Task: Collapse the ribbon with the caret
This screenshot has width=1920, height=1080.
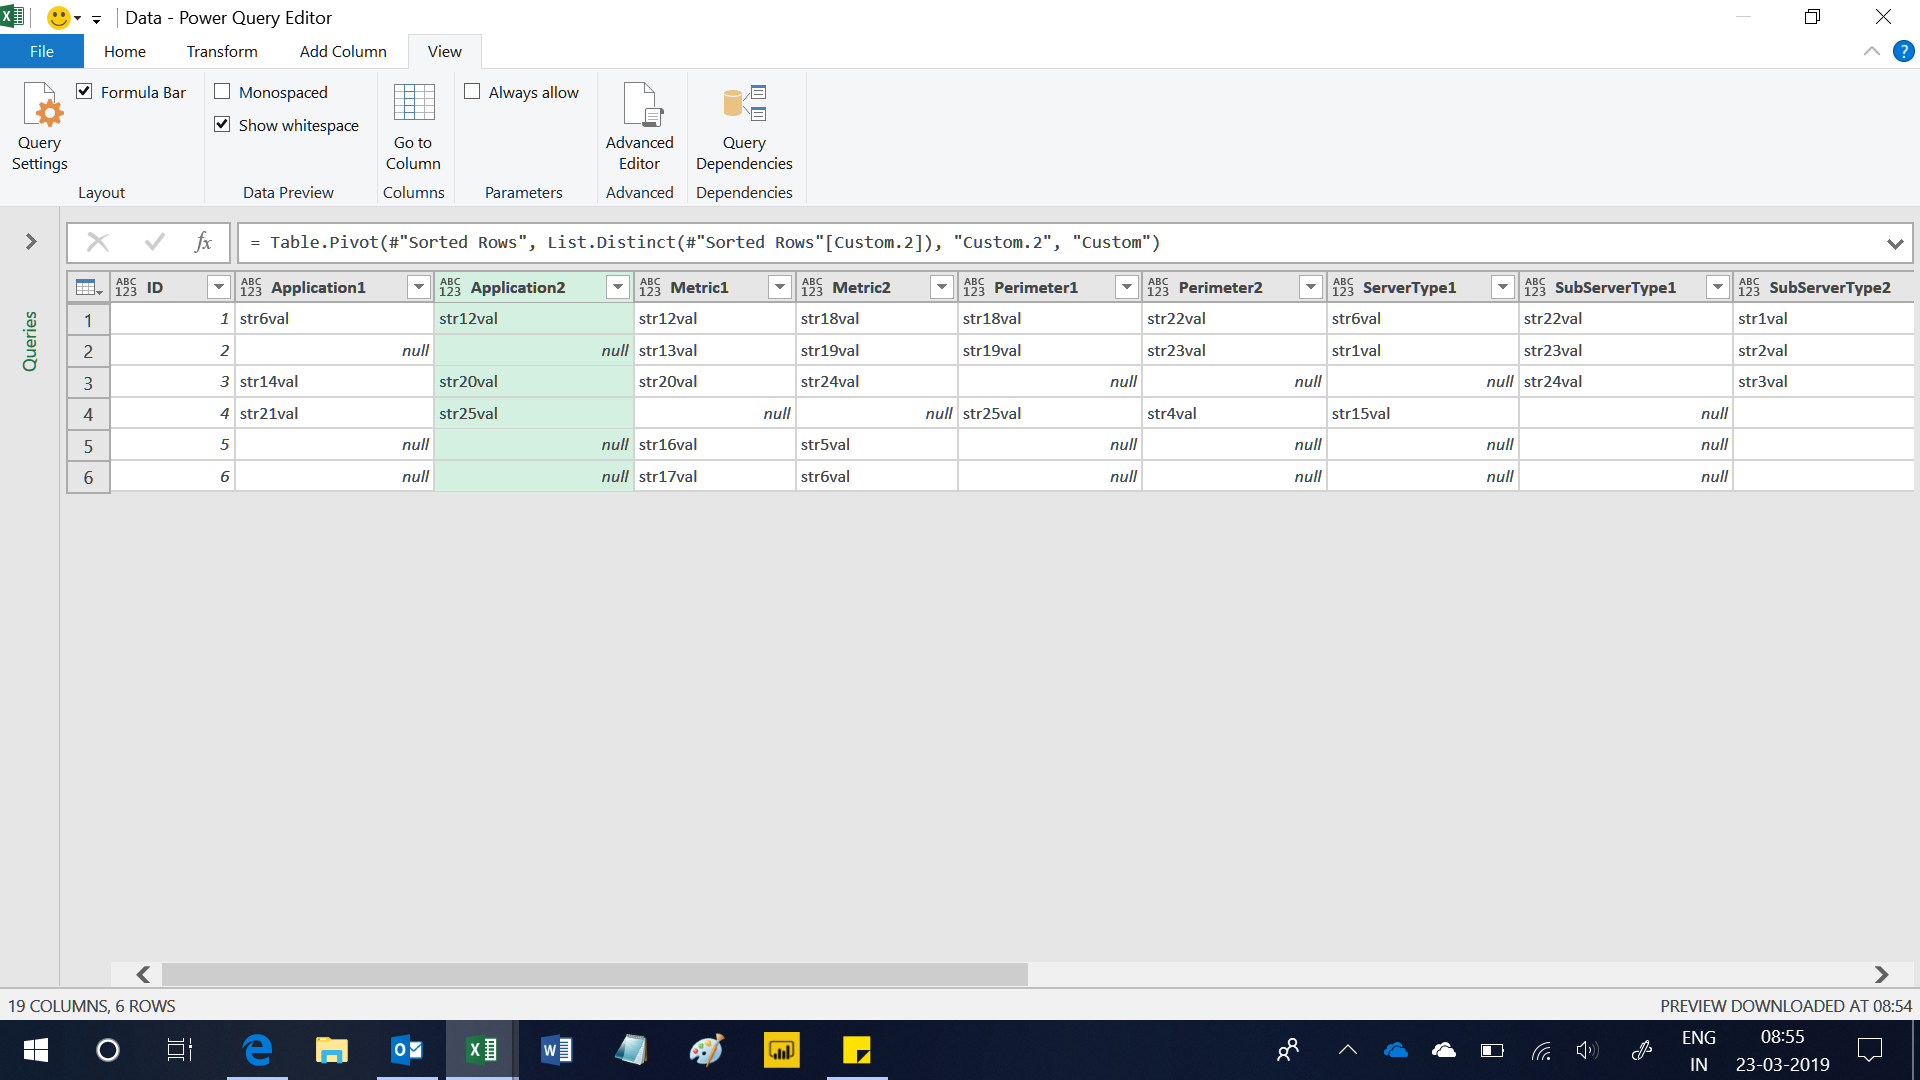Action: pyautogui.click(x=1872, y=51)
